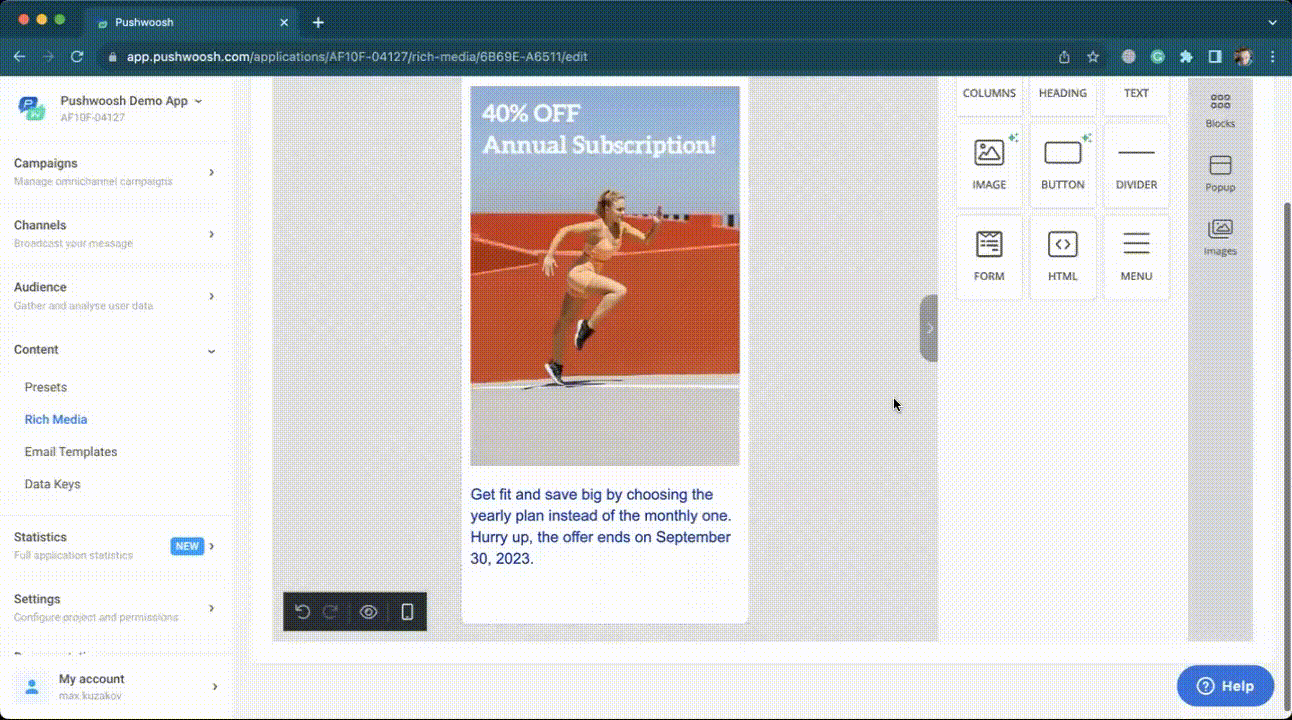Open the Grammarly extension icon
The height and width of the screenshot is (720, 1292).
[1158, 57]
